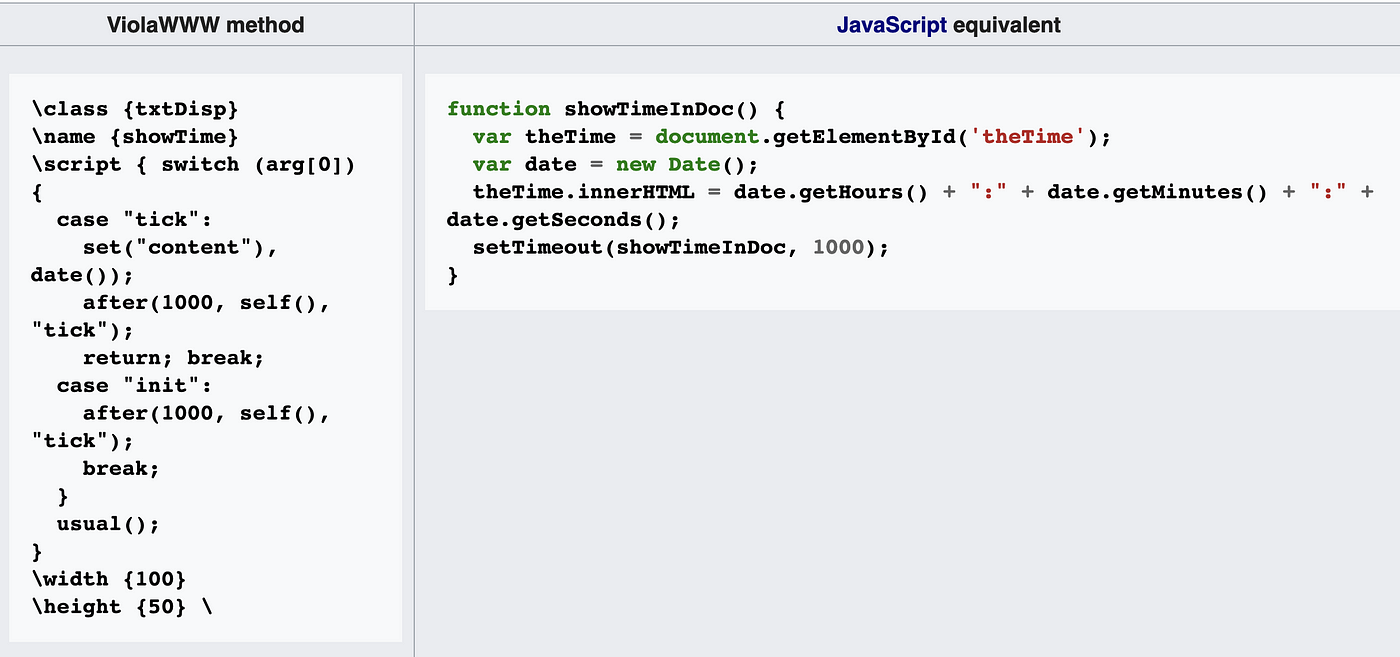Click the line 'case "init":'

135,385
